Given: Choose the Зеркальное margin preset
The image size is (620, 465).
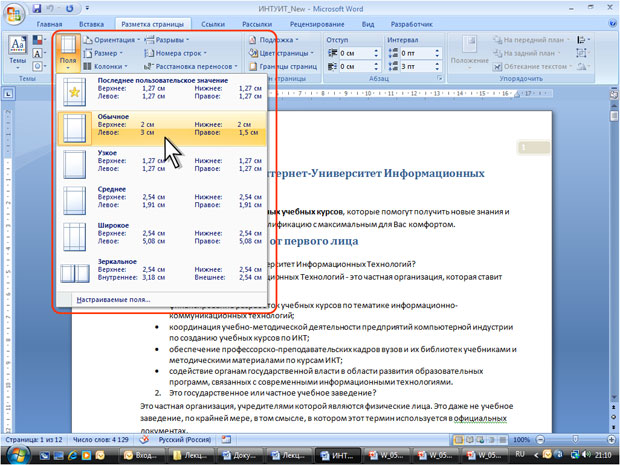Looking at the screenshot, I should point(162,272).
